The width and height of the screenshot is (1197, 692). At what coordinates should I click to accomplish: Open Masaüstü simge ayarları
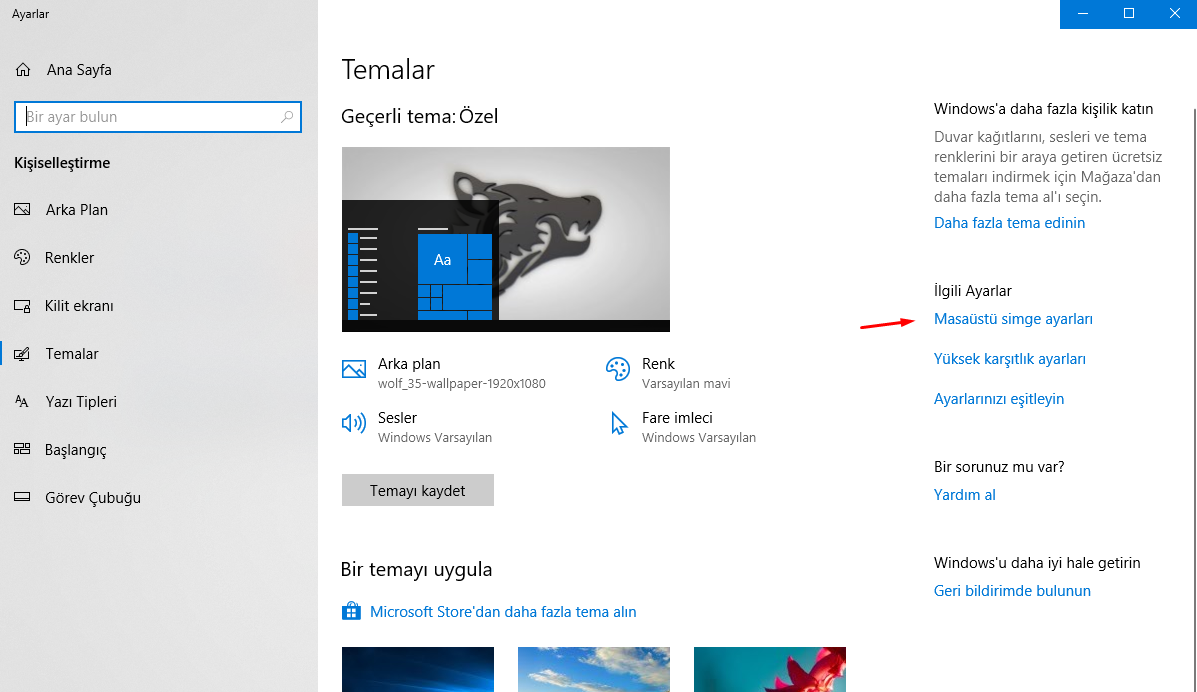tap(1013, 319)
